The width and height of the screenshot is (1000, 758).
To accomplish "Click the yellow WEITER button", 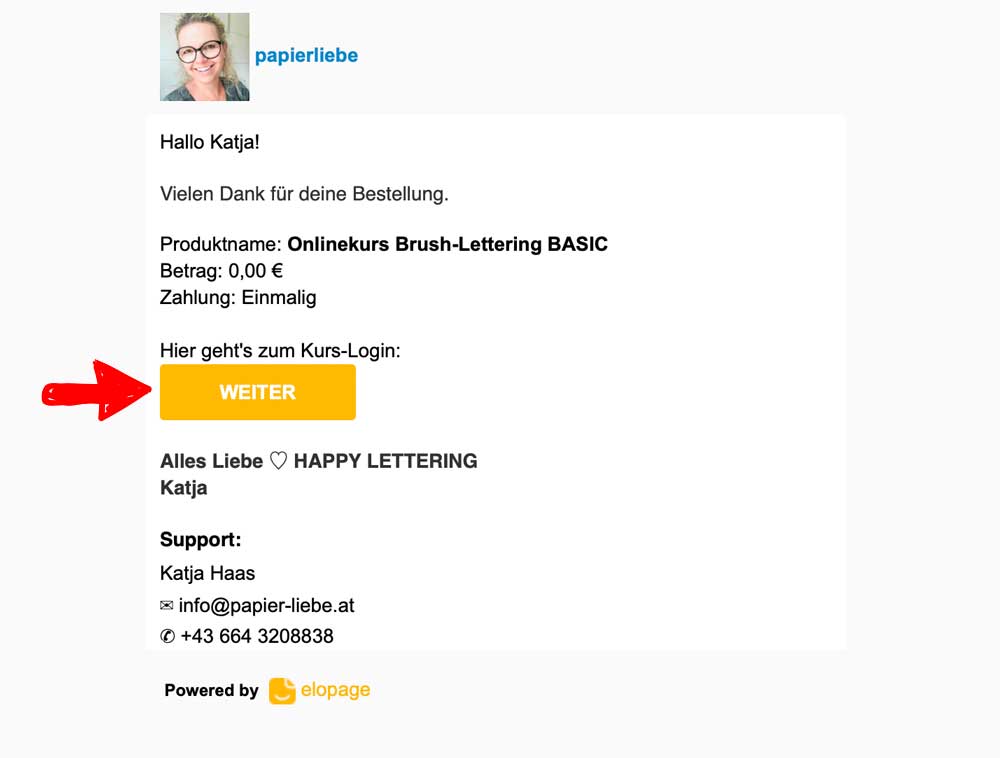I will coord(258,392).
